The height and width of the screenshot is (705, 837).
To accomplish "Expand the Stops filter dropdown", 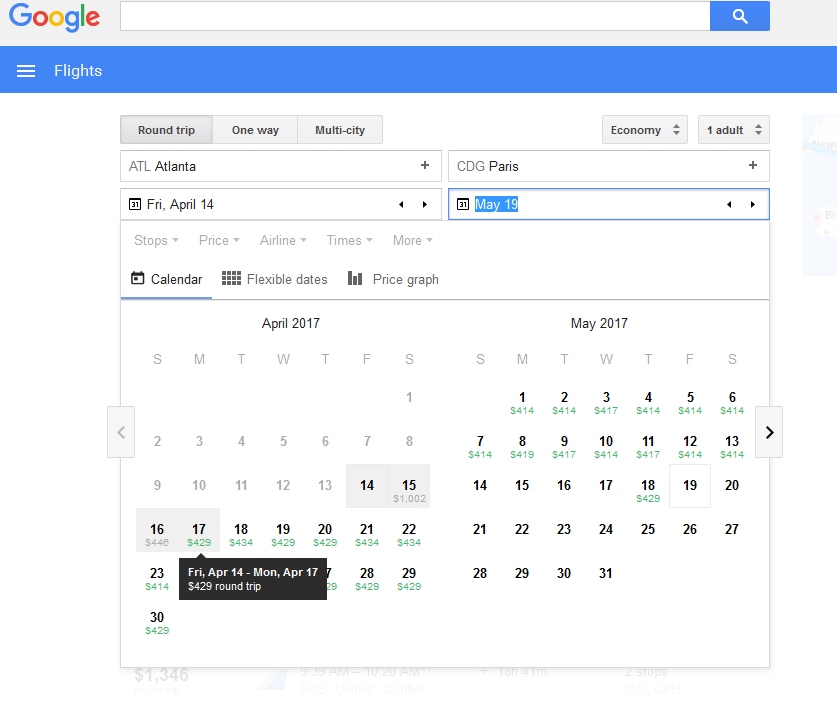I will click(x=156, y=240).
